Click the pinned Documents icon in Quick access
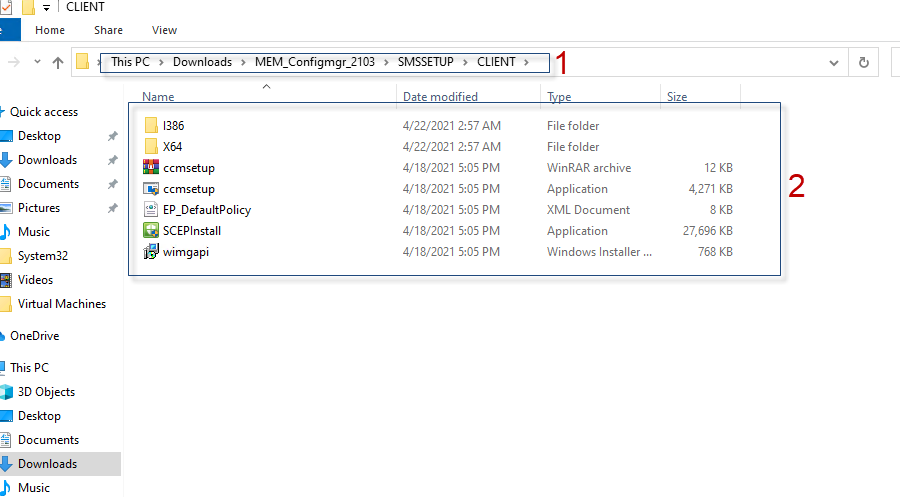This screenshot has width=900, height=497. coord(6,184)
